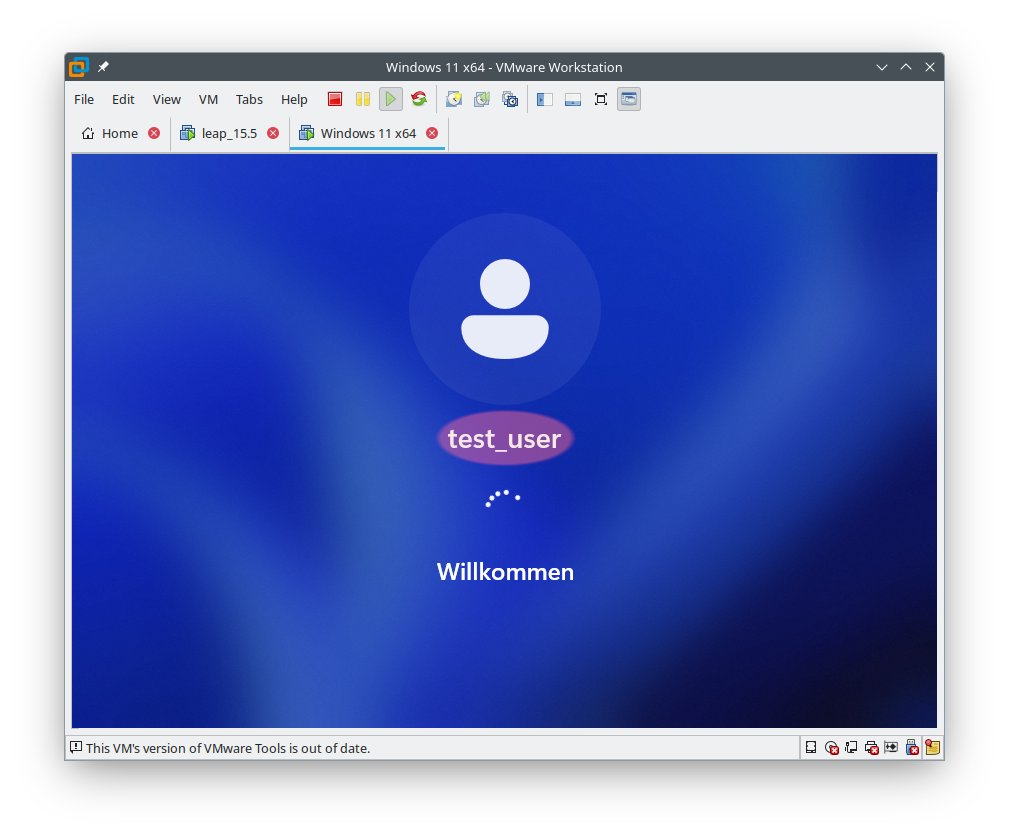This screenshot has width=1009, height=837.
Task: Open the Edit menu
Action: (x=123, y=99)
